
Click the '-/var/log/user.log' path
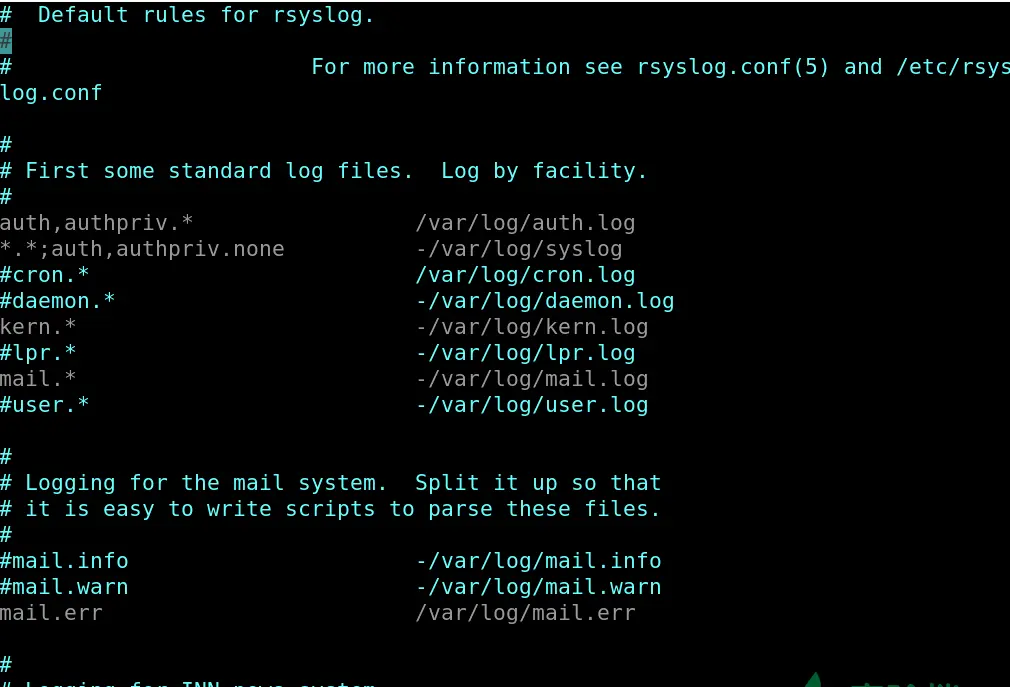pos(531,404)
